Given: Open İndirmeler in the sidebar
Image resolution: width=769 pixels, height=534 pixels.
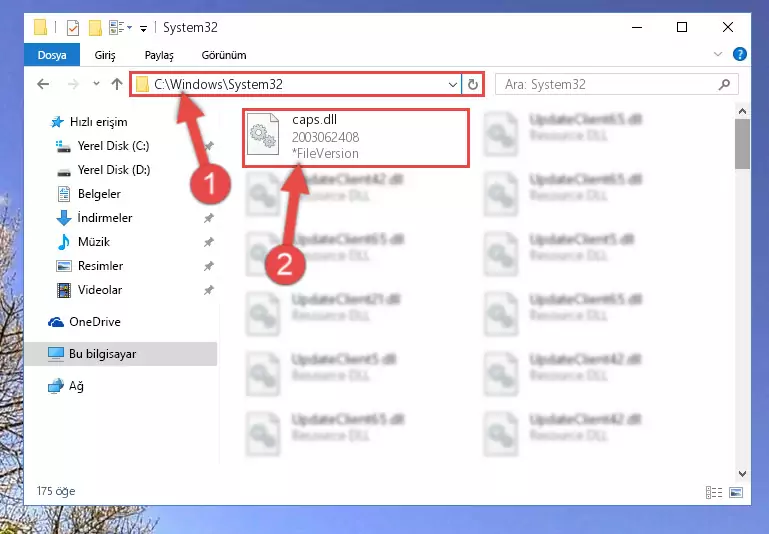Looking at the screenshot, I should pos(105,218).
